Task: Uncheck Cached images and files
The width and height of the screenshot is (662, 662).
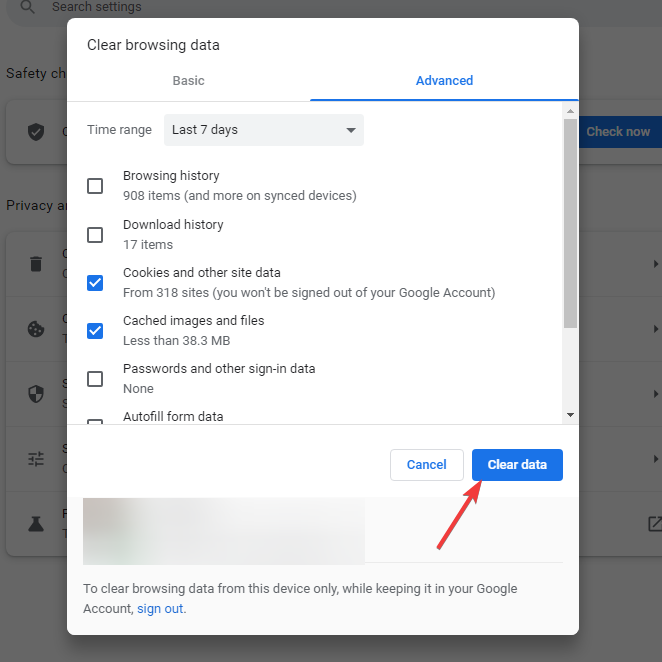Action: (95, 331)
